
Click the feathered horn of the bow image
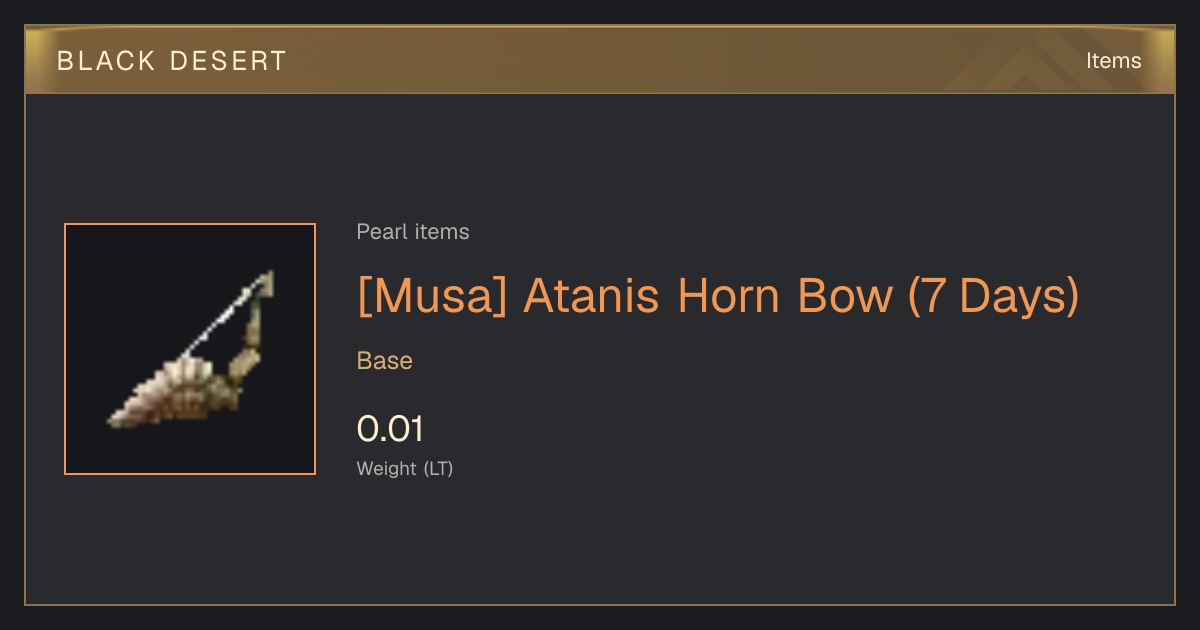[x=165, y=395]
